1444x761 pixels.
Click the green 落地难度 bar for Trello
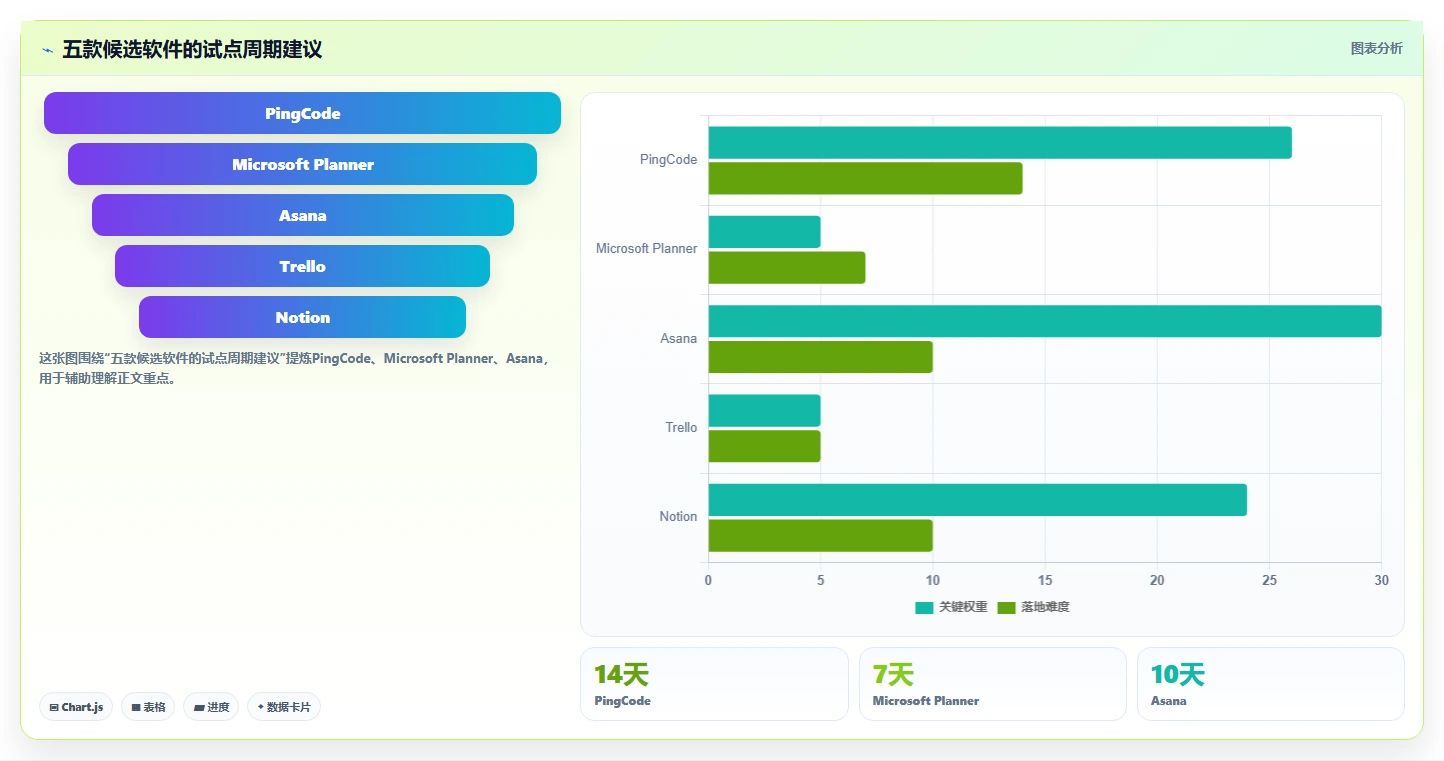764,446
